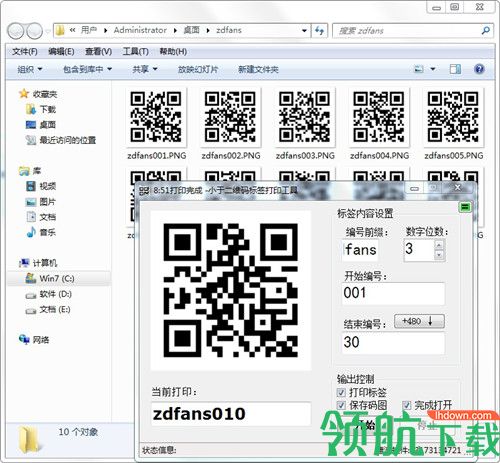Open 最近访问的位置 in sidebar
Image resolution: width=500 pixels, height=463 pixels.
(x=61, y=140)
